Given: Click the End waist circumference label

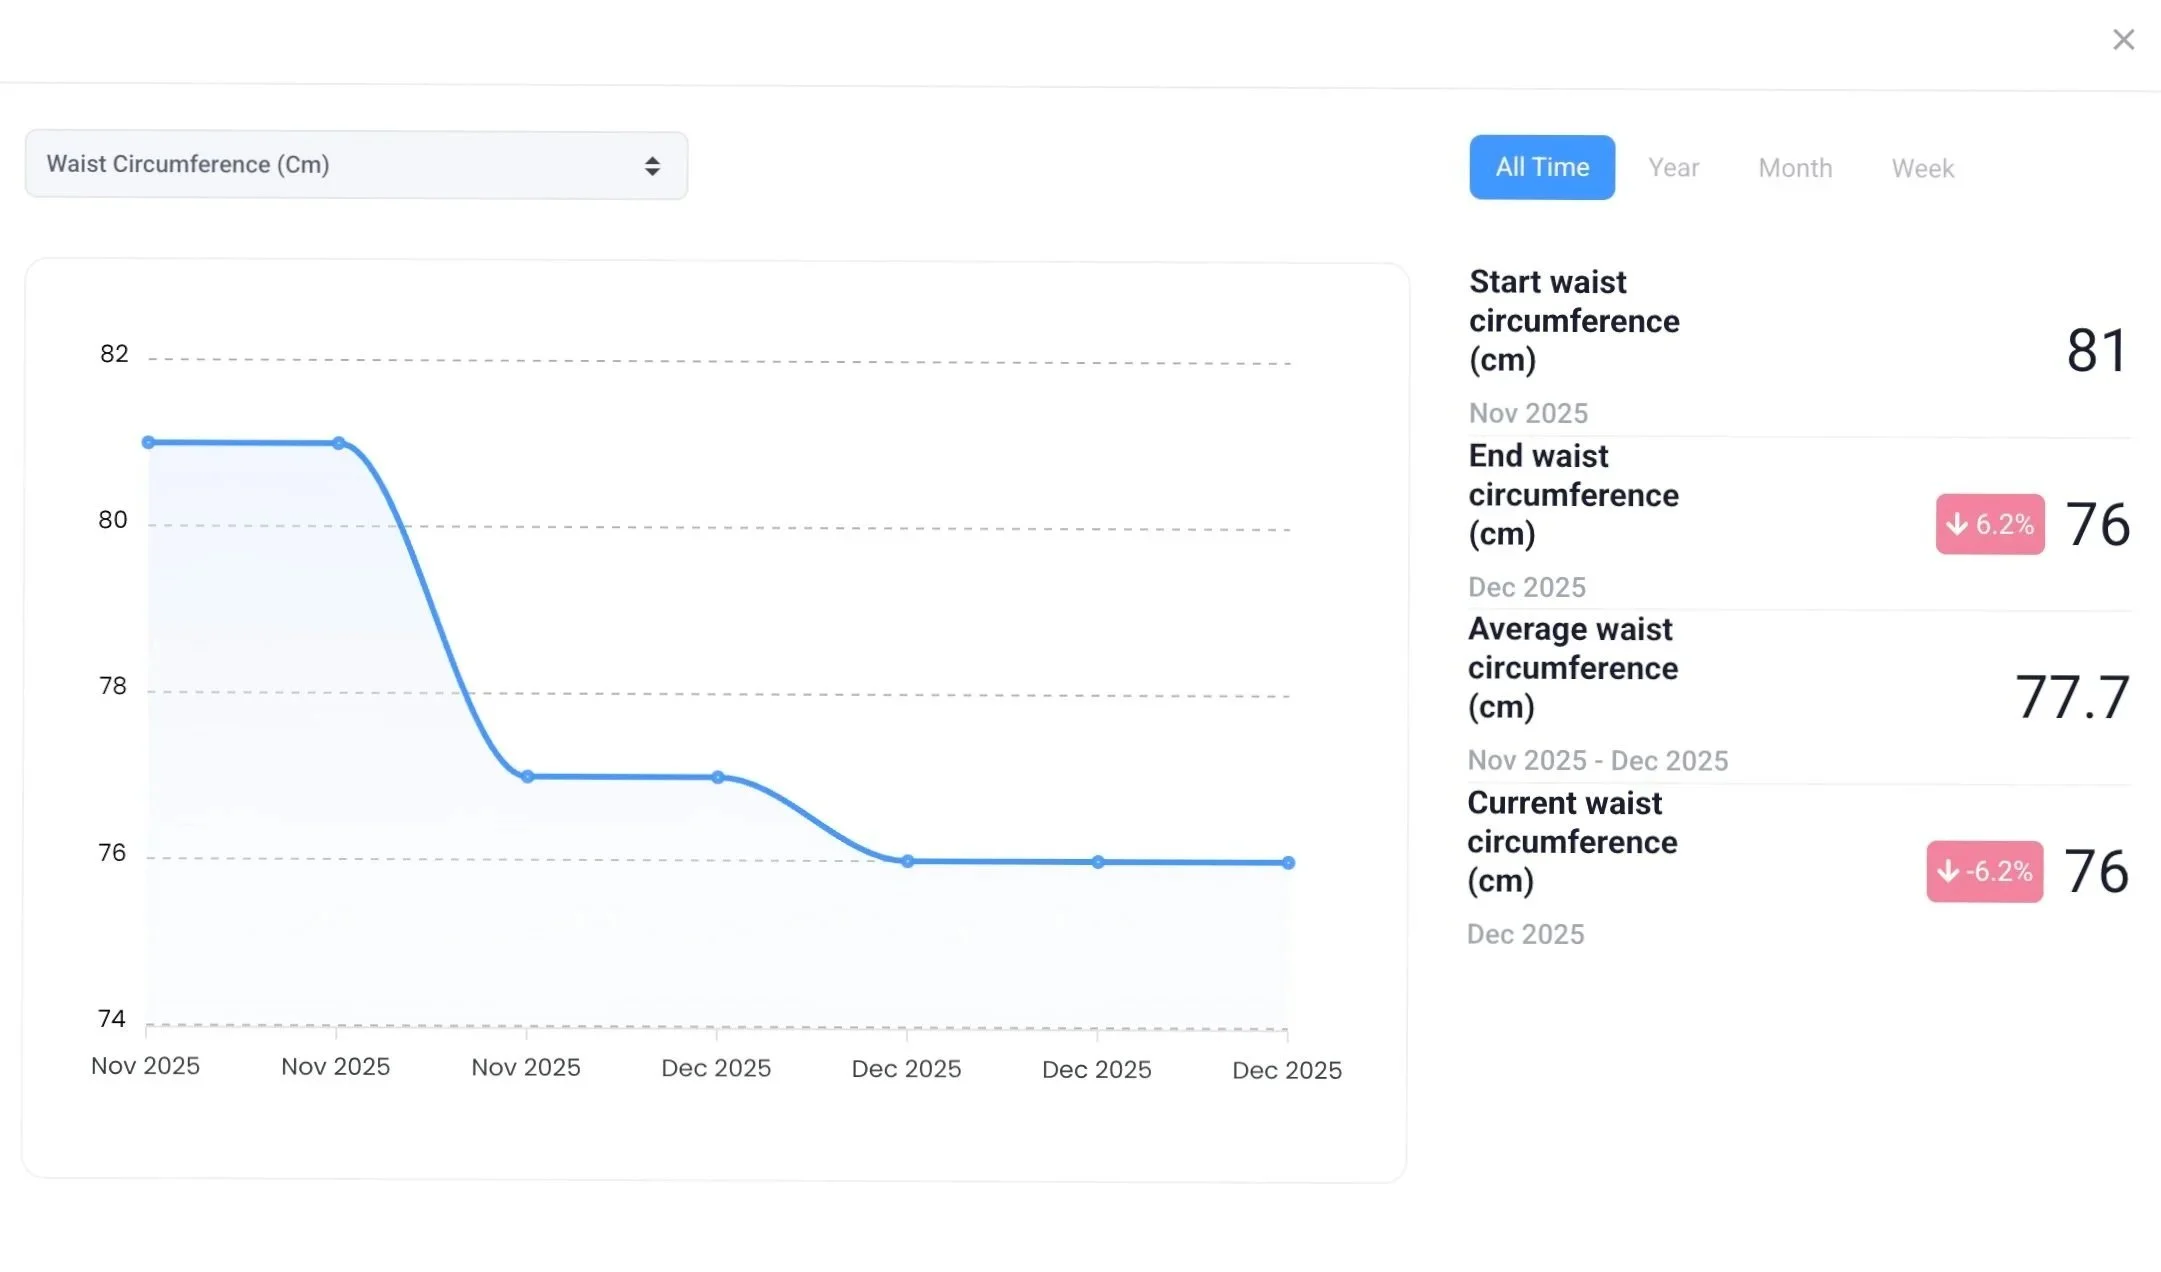Looking at the screenshot, I should pyautogui.click(x=1572, y=494).
